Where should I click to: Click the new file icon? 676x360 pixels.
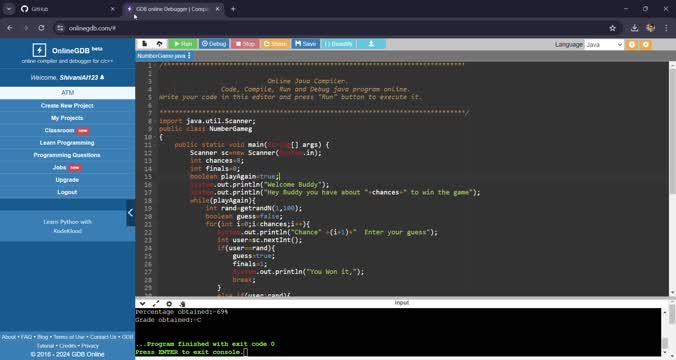tap(145, 44)
